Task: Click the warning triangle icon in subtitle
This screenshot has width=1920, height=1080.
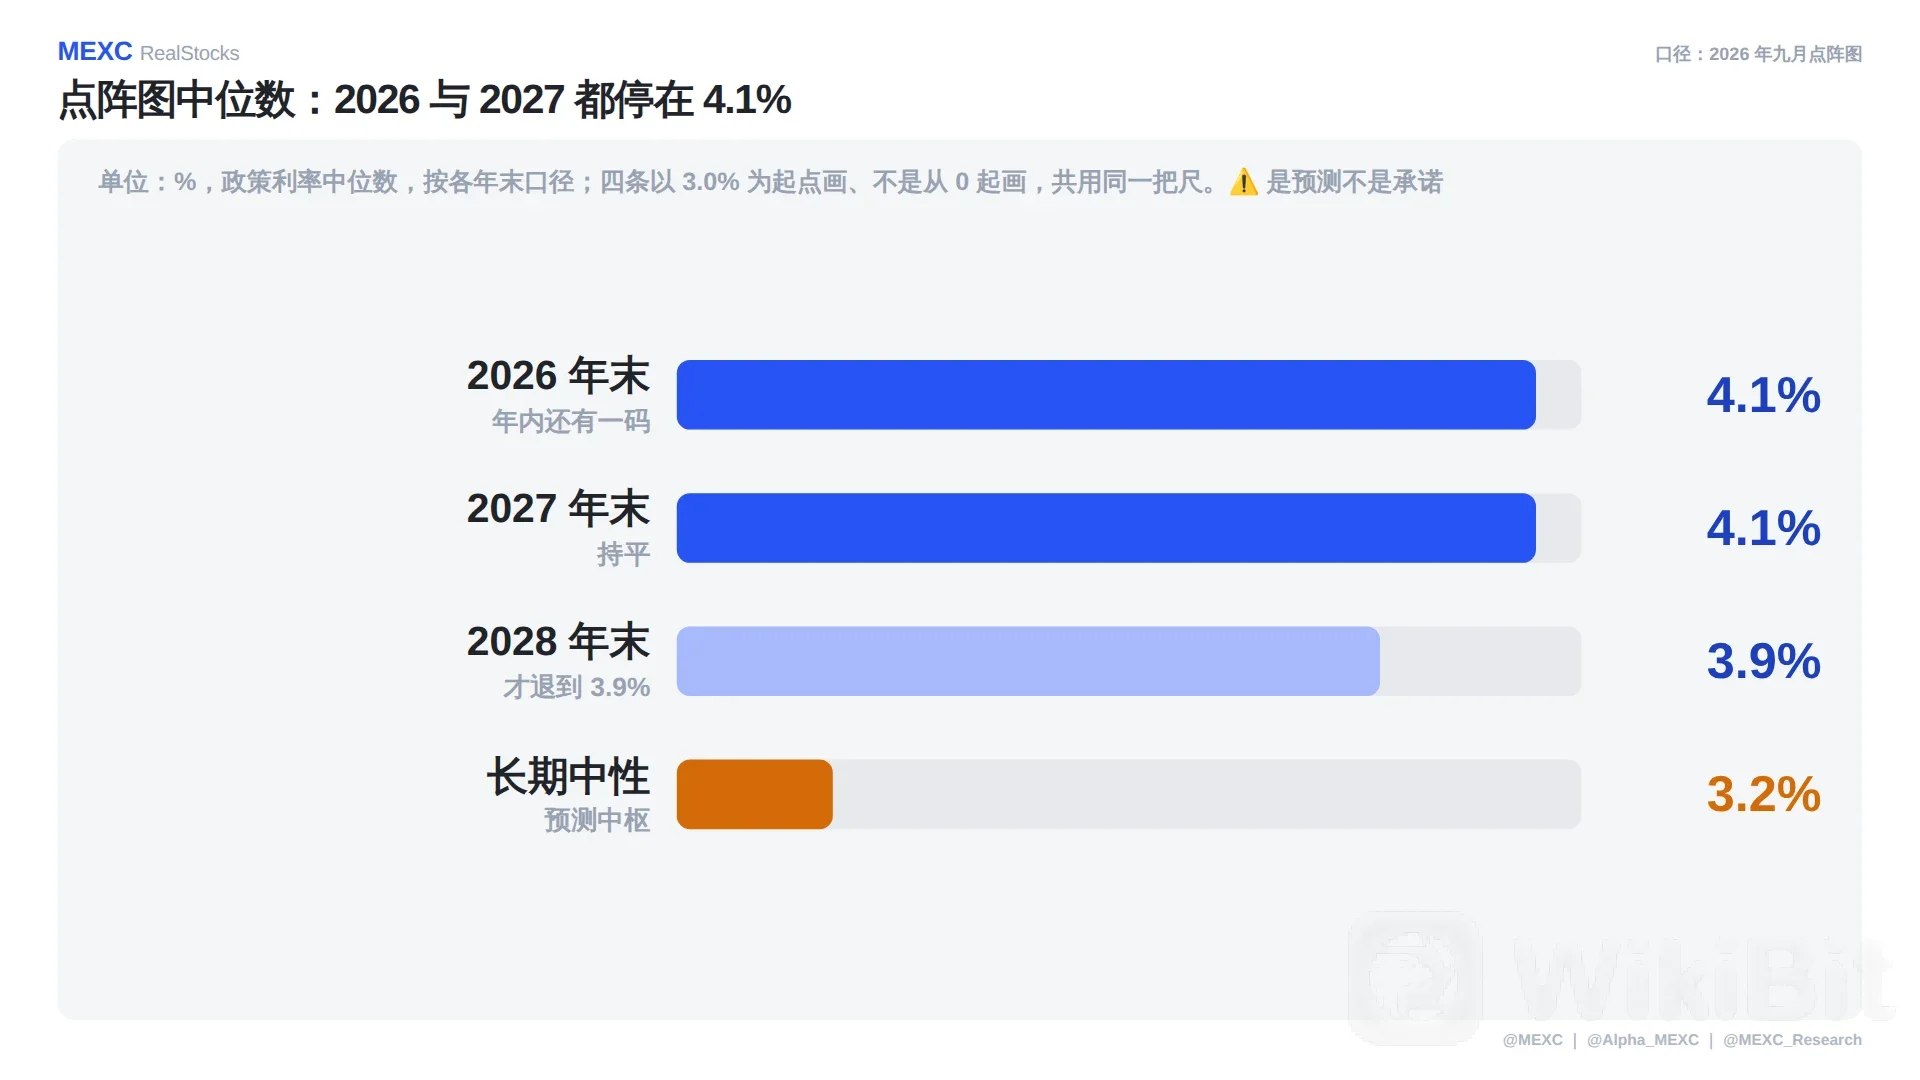Action: pos(1243,182)
